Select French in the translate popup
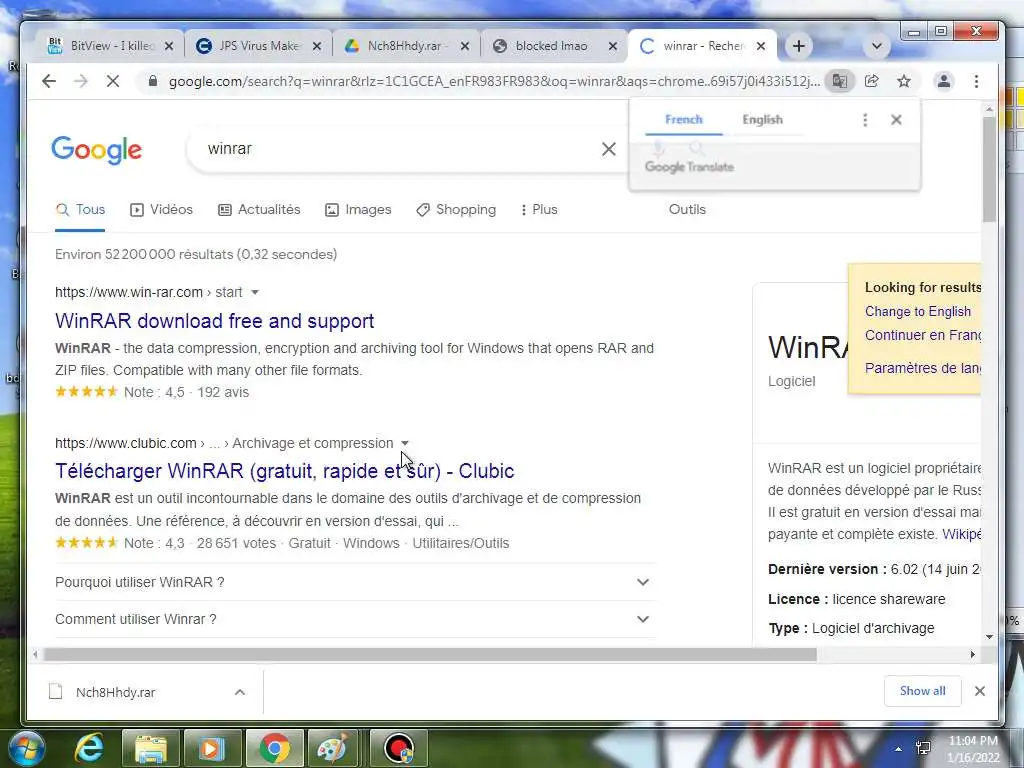The image size is (1024, 768). [684, 120]
